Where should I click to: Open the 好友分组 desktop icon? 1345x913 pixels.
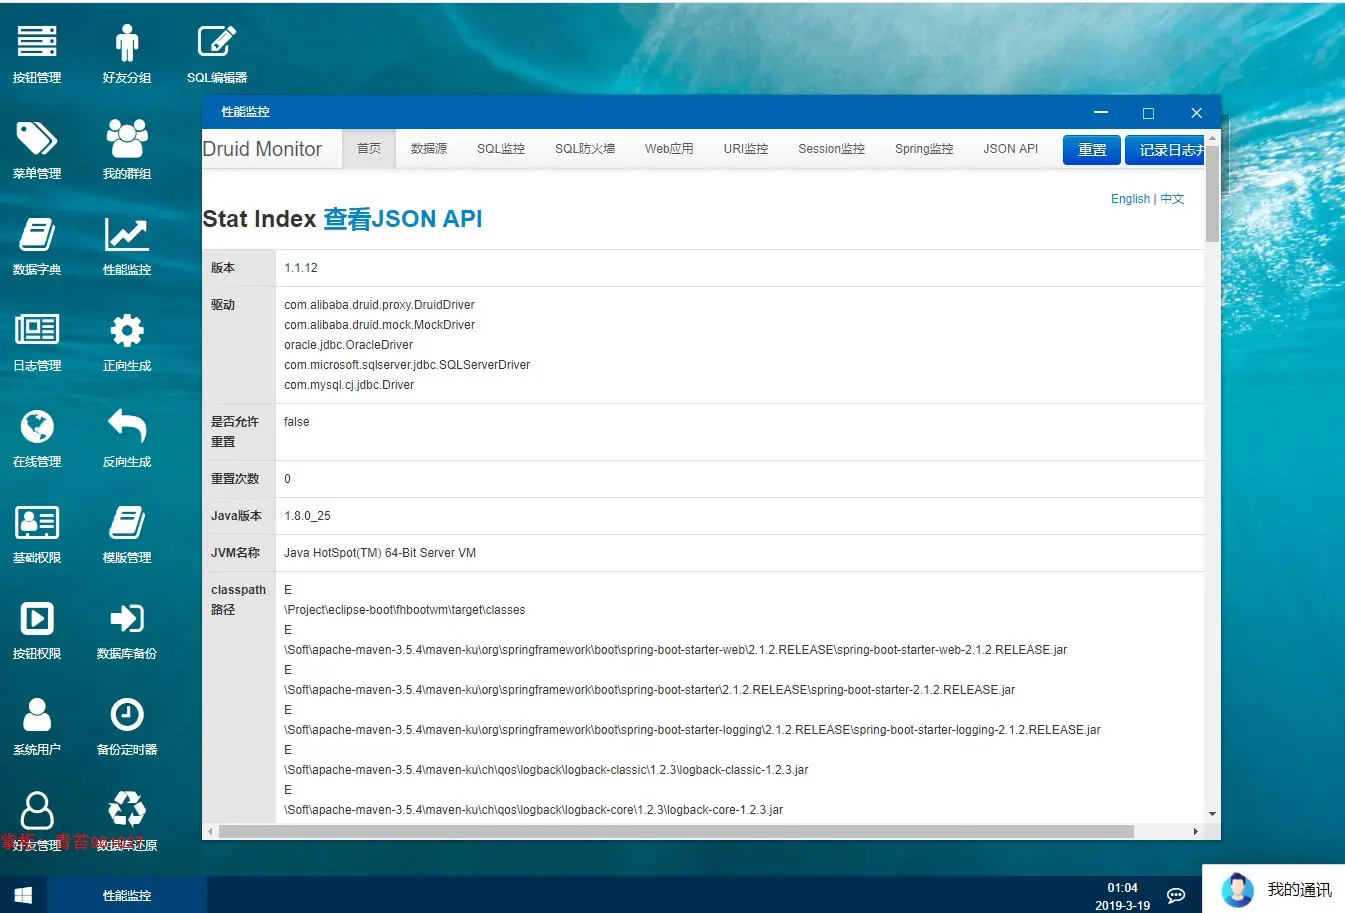127,53
